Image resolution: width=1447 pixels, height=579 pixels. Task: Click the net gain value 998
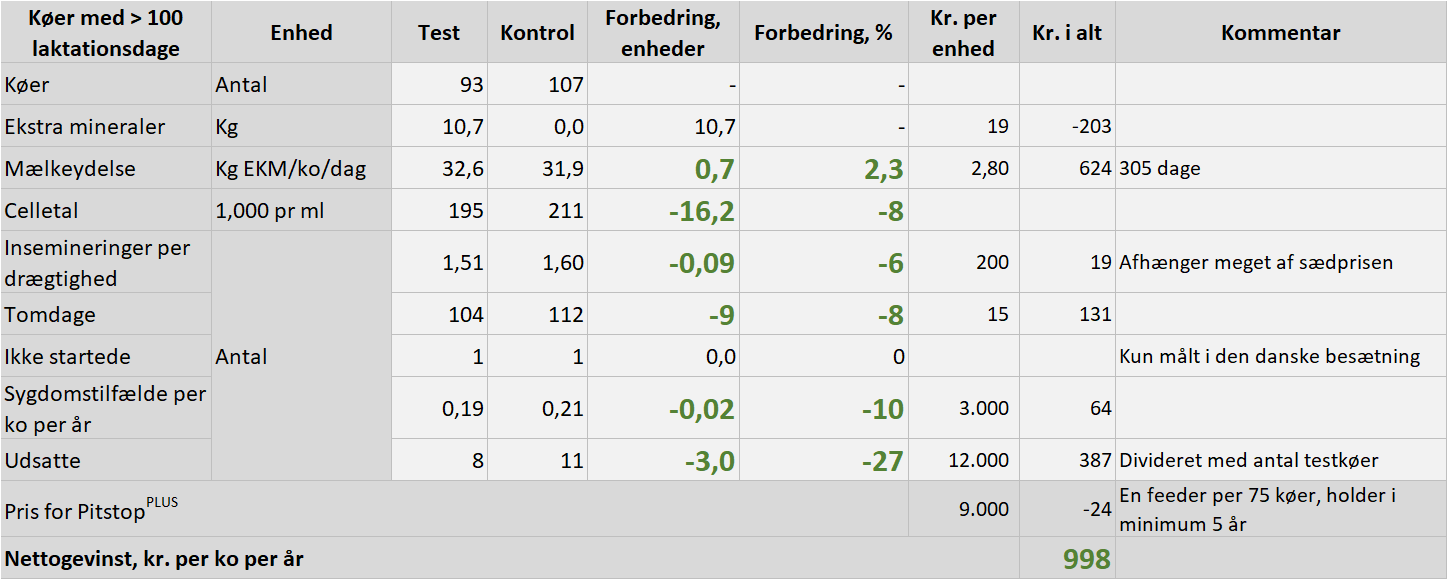(x=1086, y=559)
